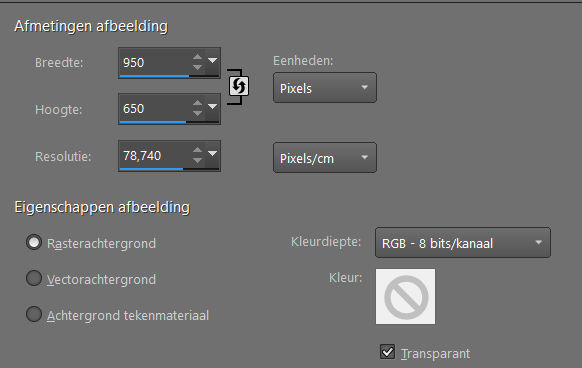Open the Pixels/cm resolution units dropdown
The height and width of the screenshot is (368, 582).
[x=325, y=158]
